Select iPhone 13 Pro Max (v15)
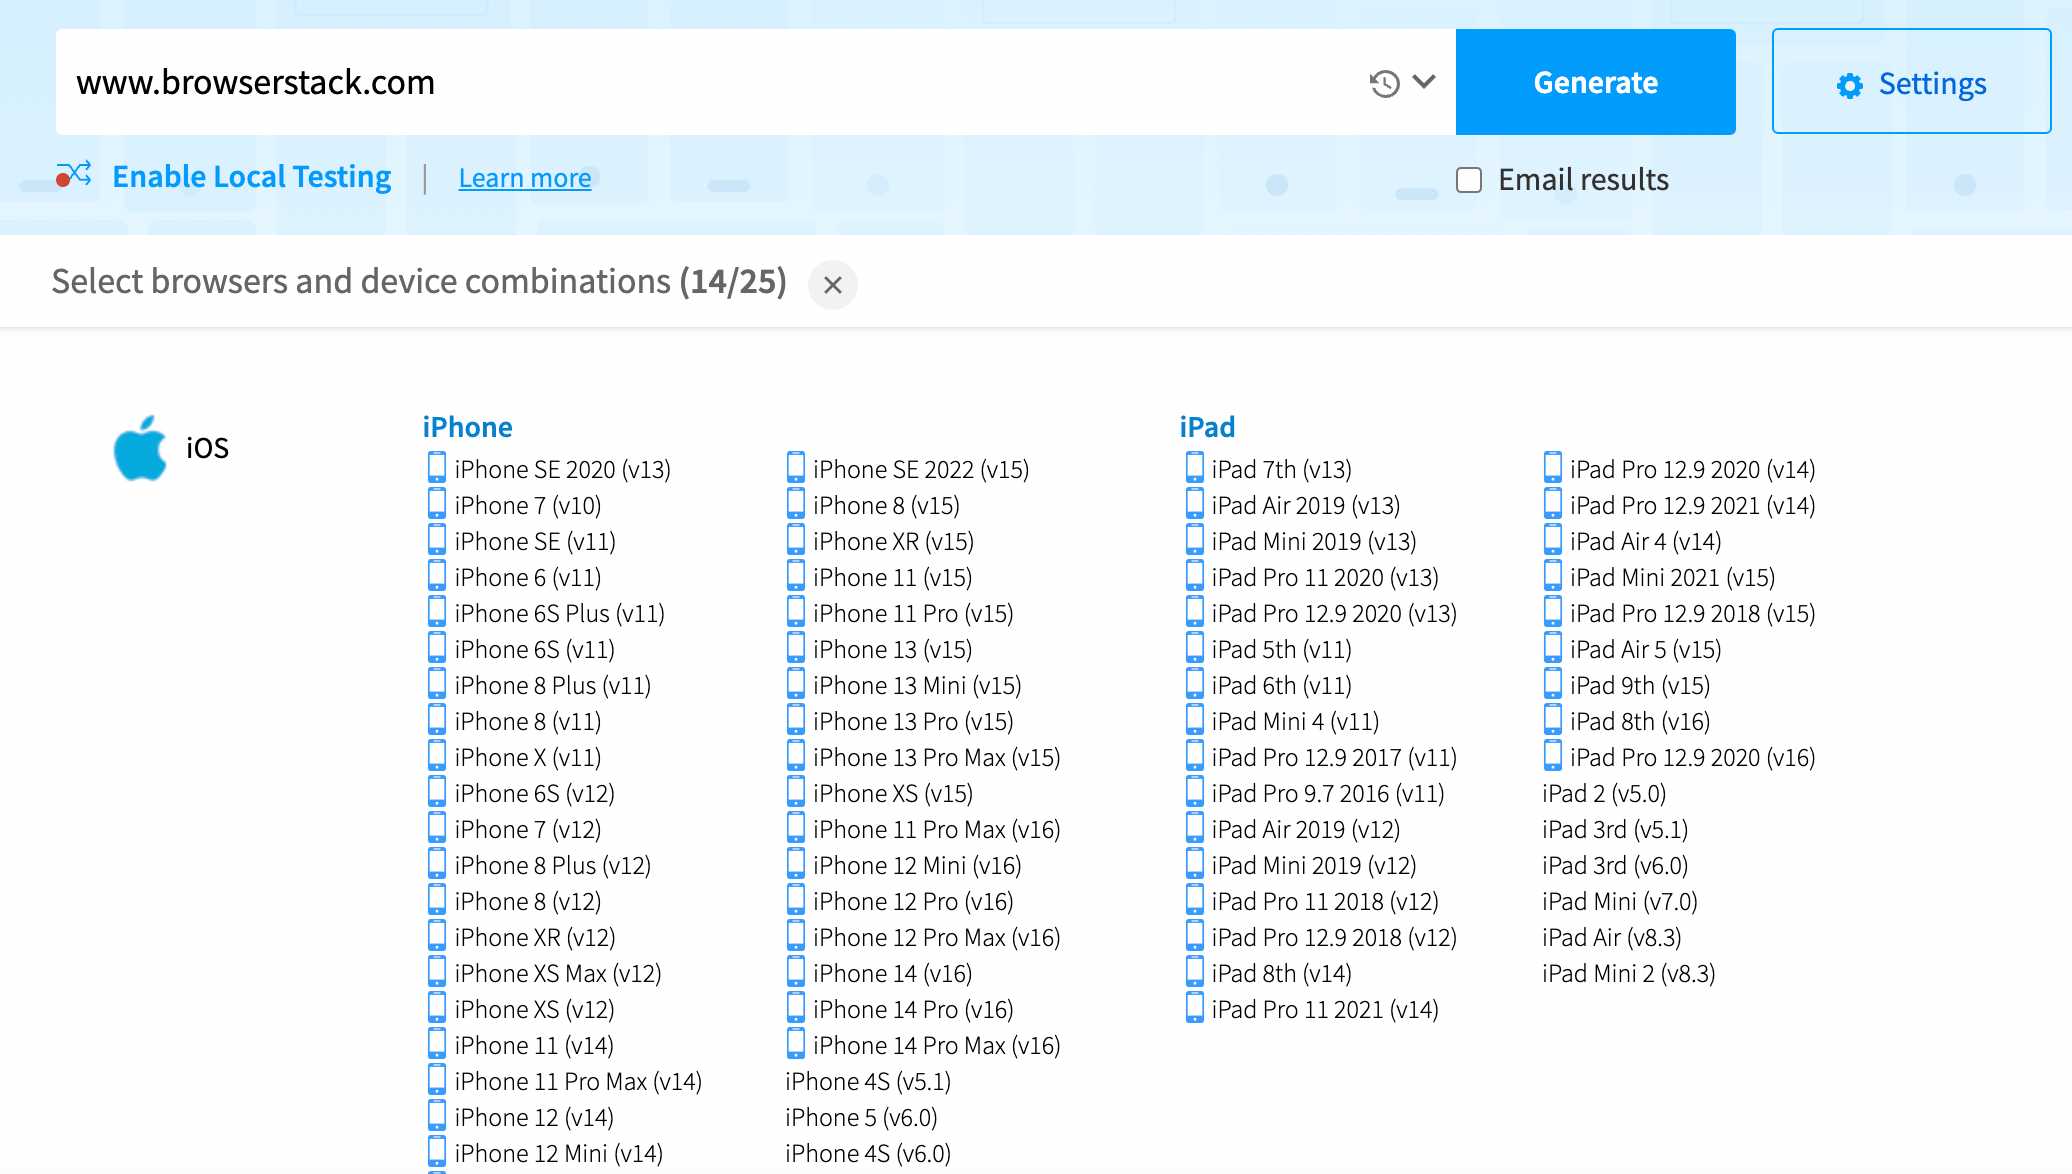The image size is (2072, 1174). click(935, 757)
